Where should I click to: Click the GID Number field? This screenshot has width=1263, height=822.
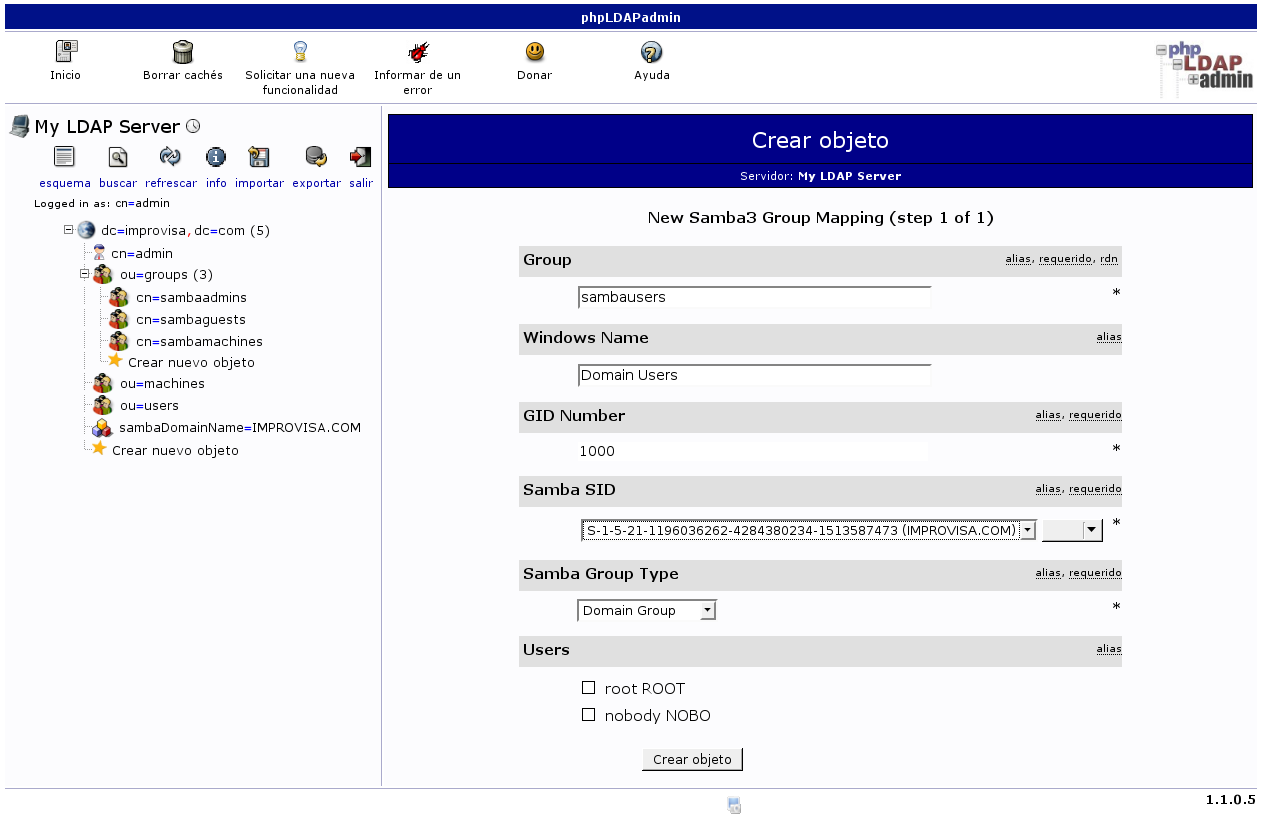tap(753, 451)
